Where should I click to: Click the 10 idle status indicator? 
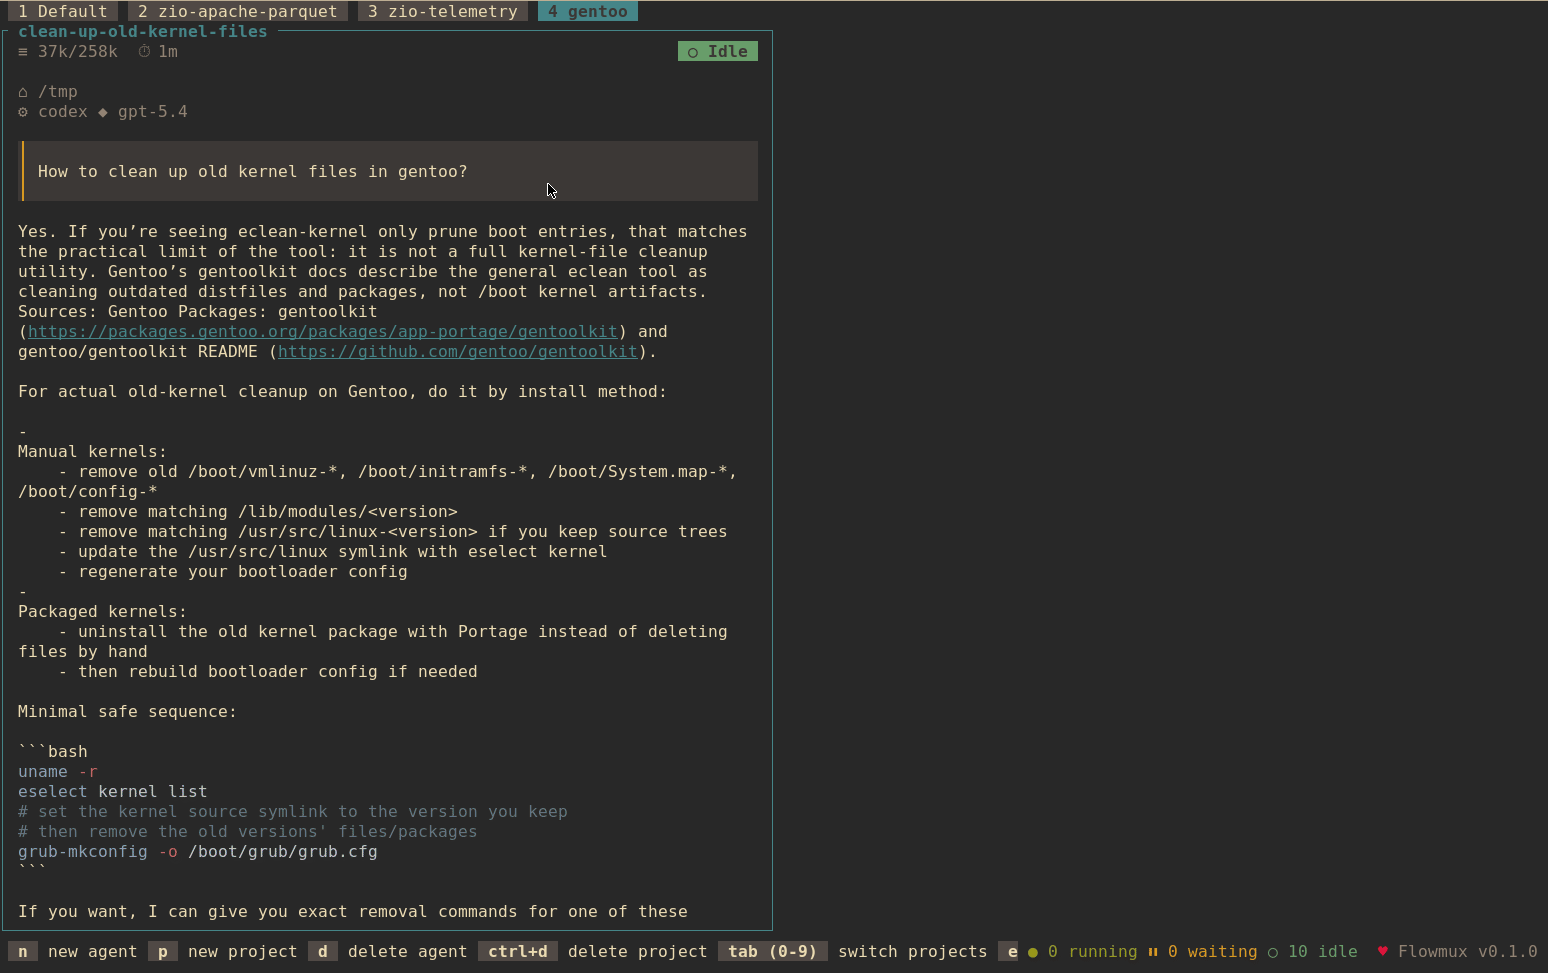coord(1313,952)
